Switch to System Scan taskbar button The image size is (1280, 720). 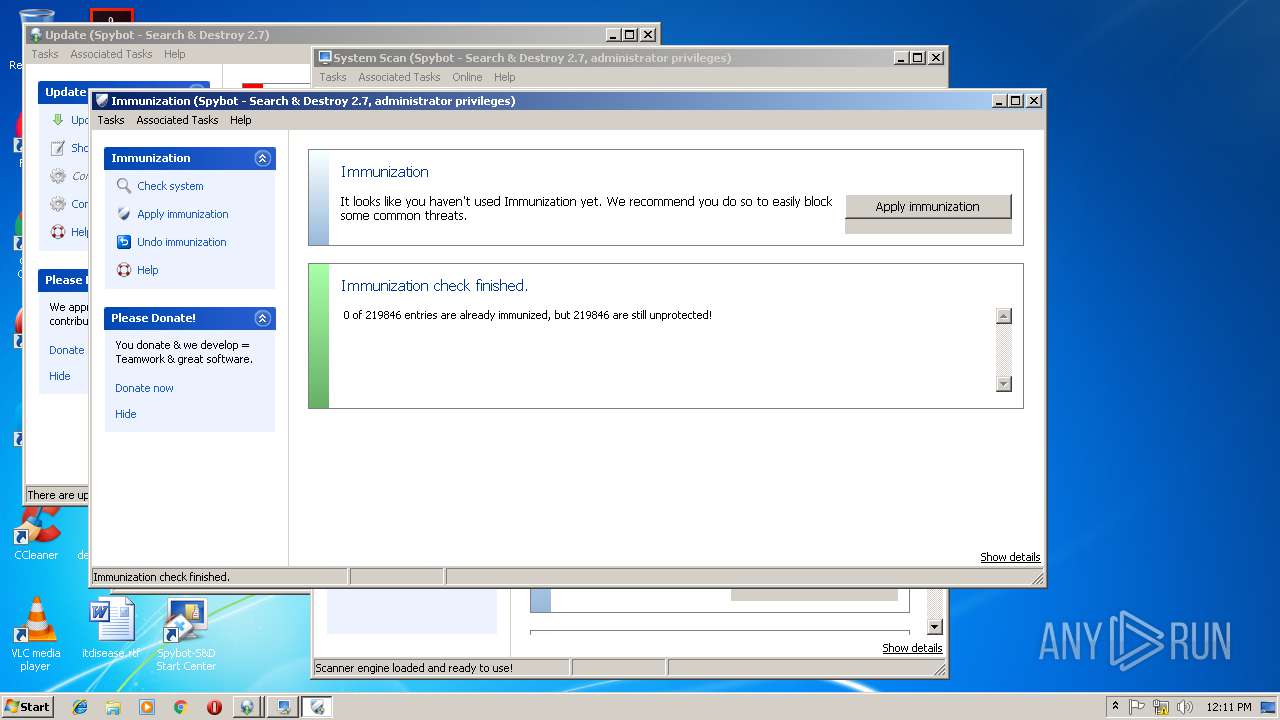[283, 707]
